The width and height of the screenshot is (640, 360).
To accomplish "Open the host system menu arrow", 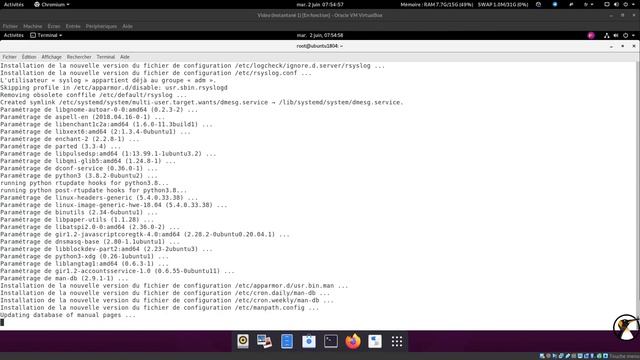I will tap(634, 4).
